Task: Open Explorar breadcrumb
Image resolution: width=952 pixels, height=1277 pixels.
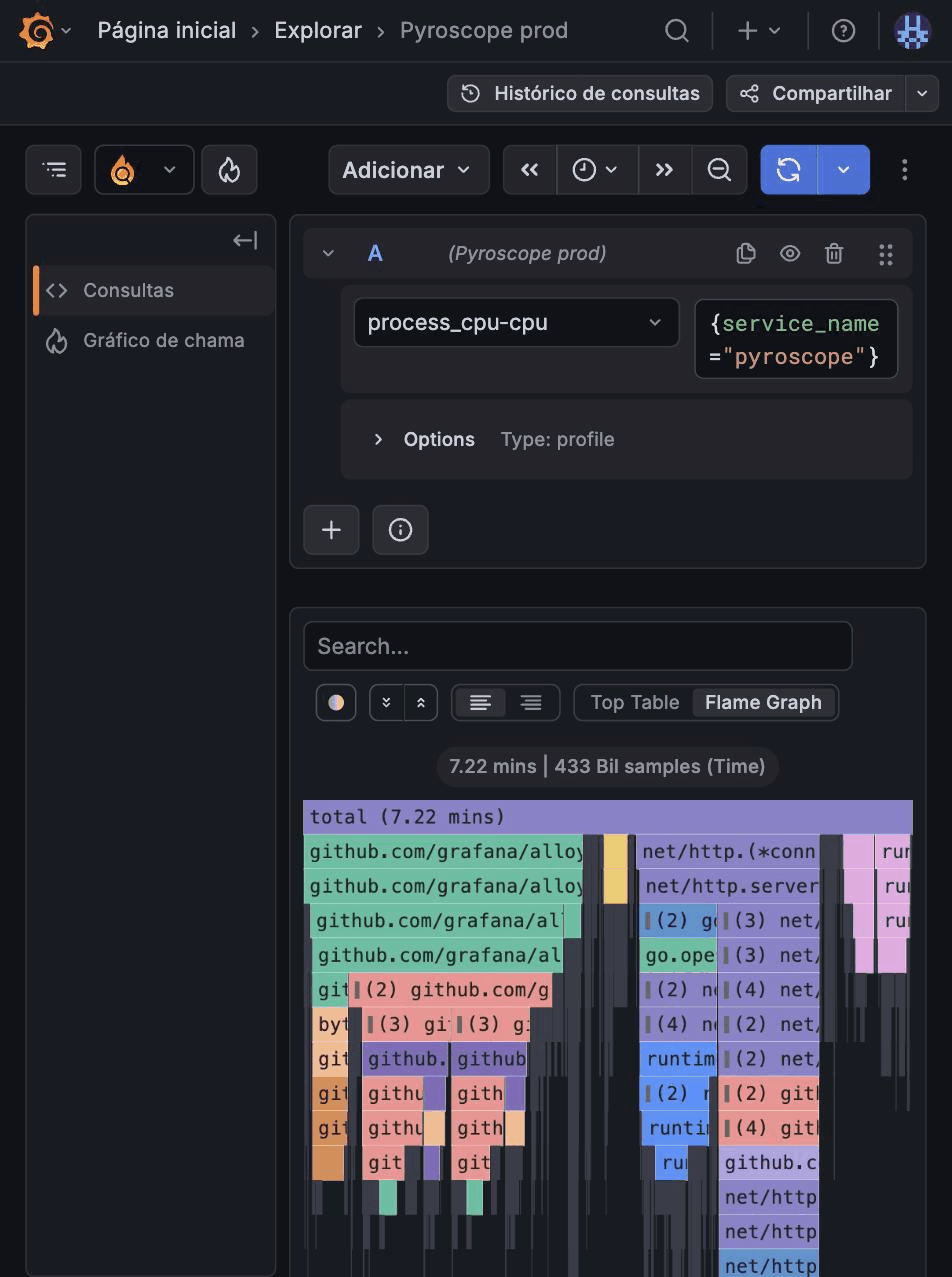Action: (318, 31)
